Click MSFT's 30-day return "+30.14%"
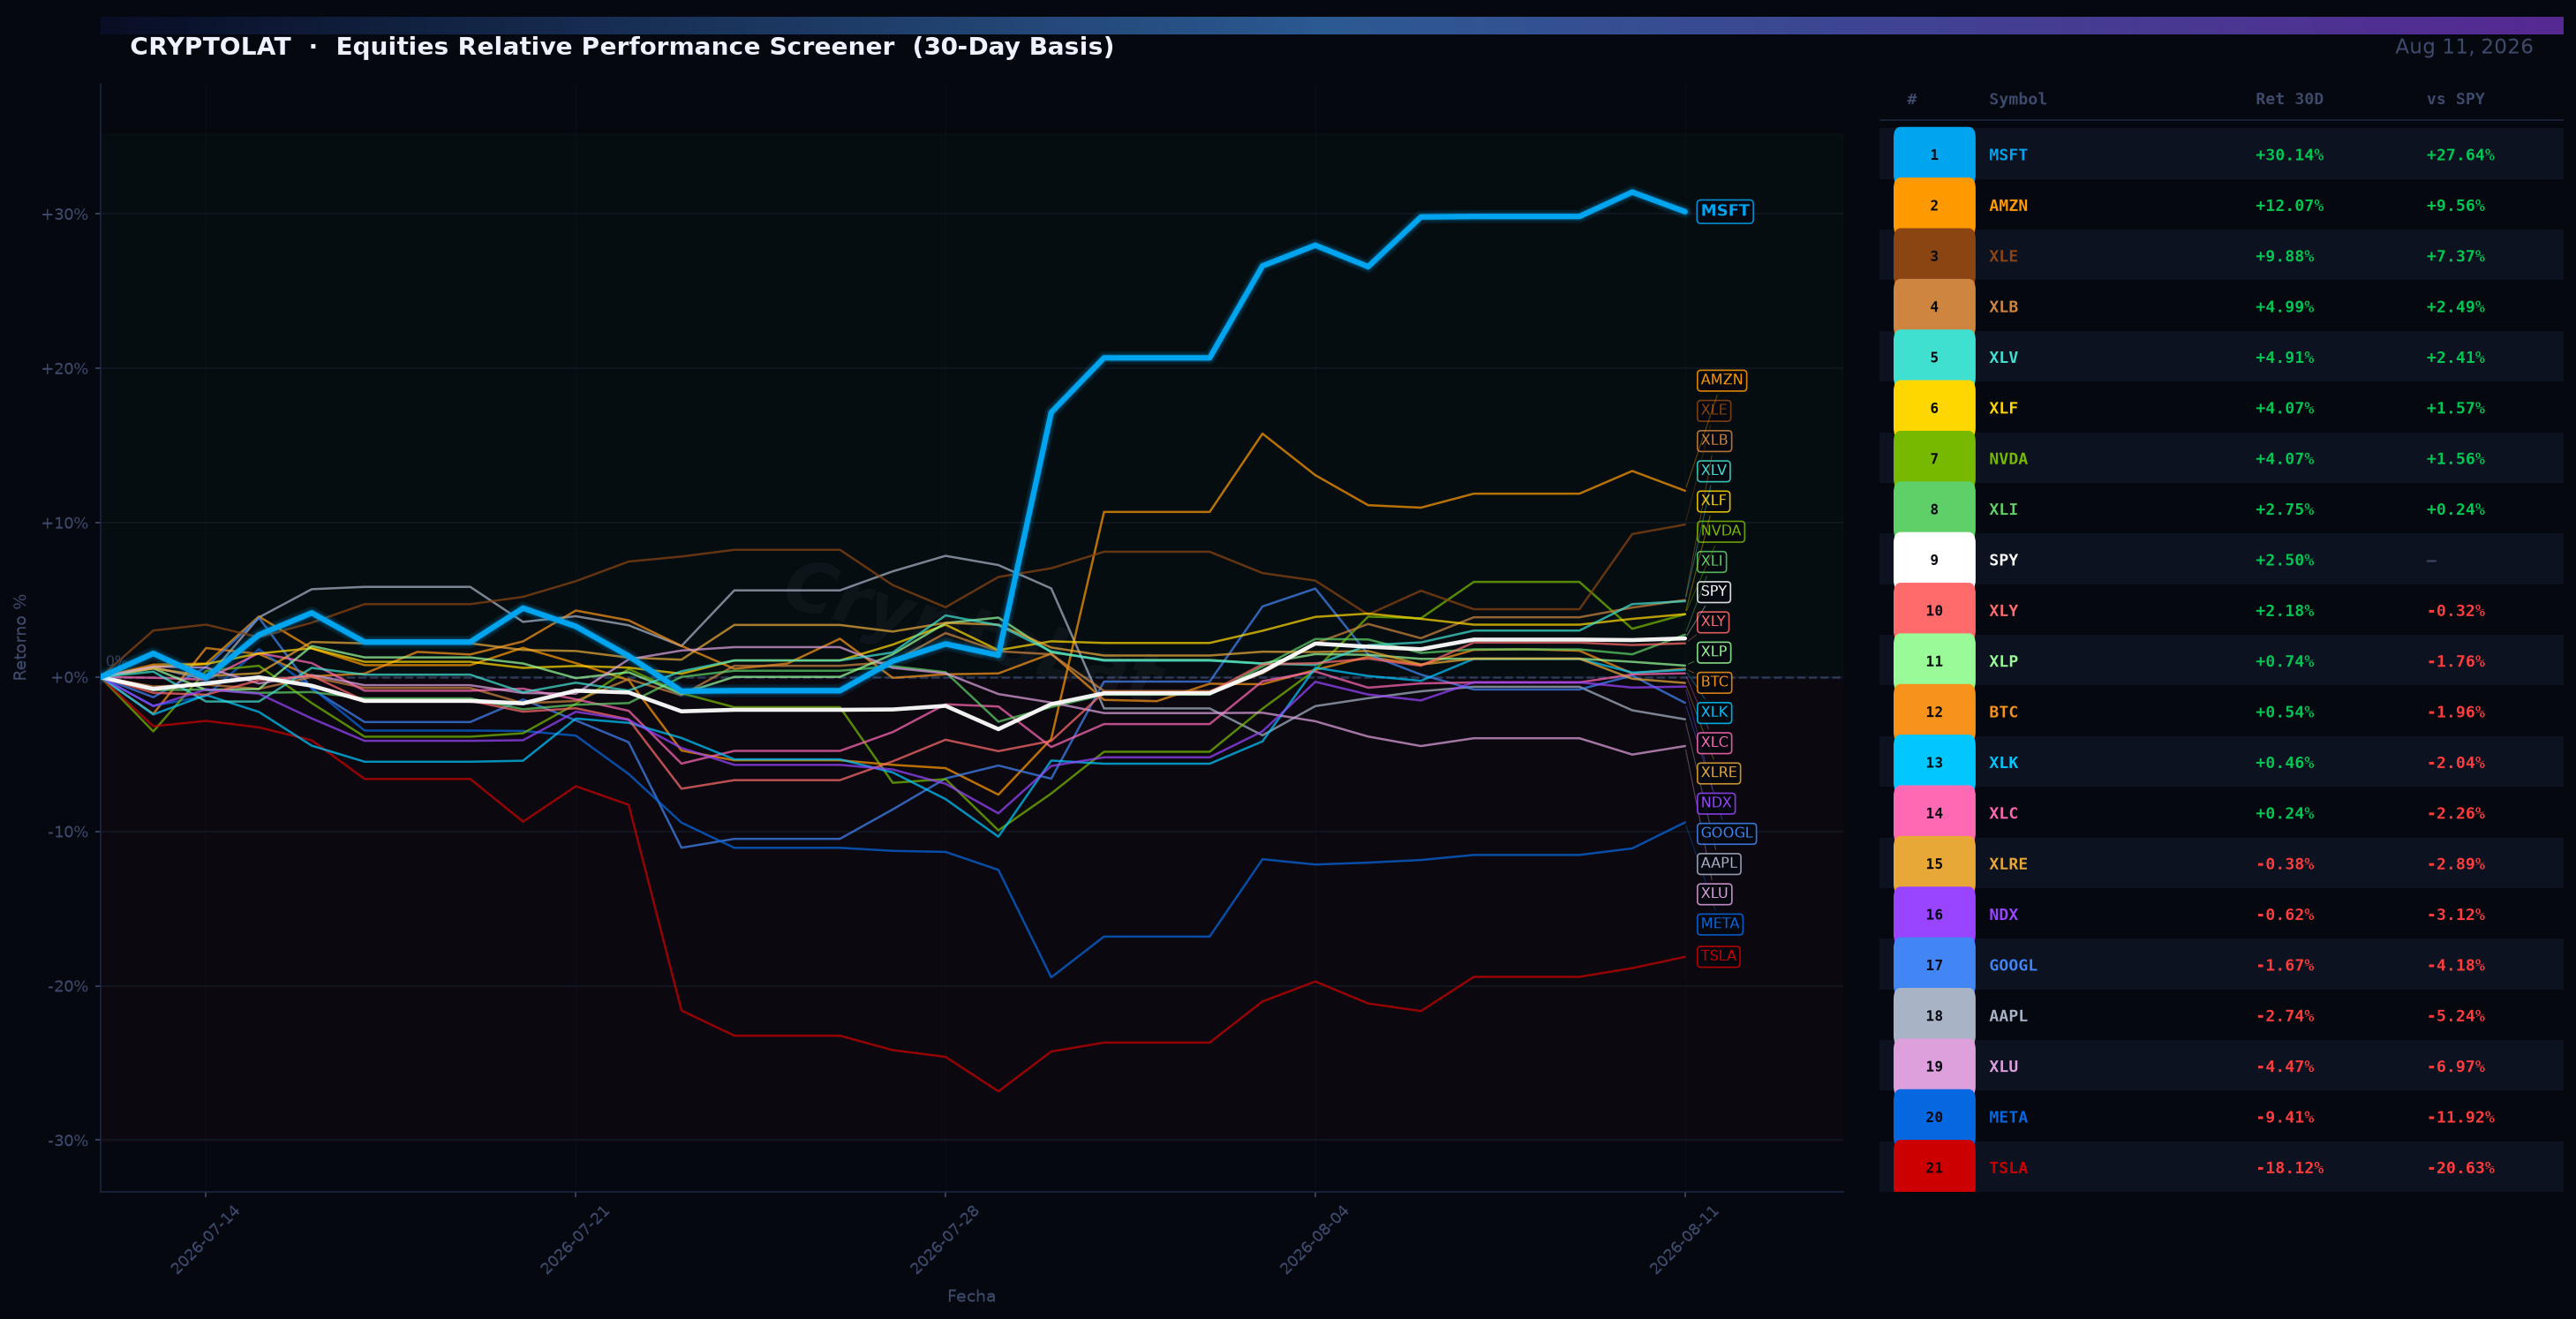 (x=2289, y=155)
